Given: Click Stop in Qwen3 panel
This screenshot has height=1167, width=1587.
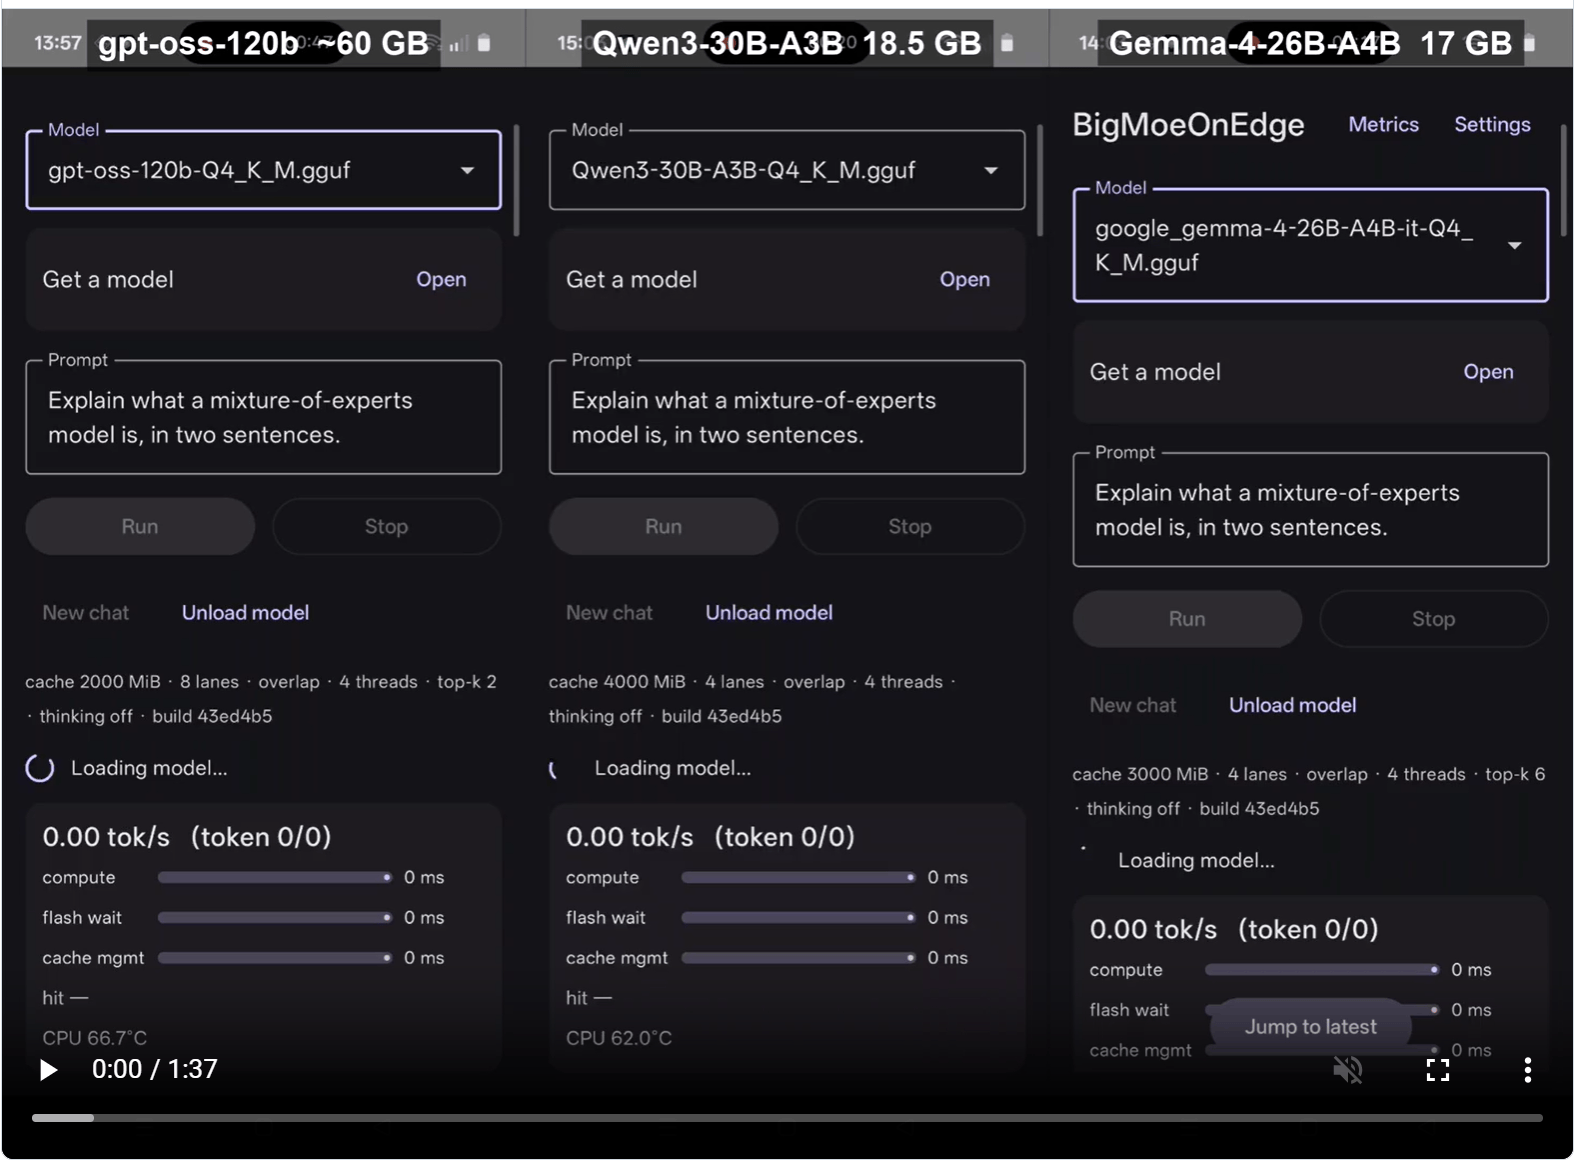Looking at the screenshot, I should coord(910,526).
